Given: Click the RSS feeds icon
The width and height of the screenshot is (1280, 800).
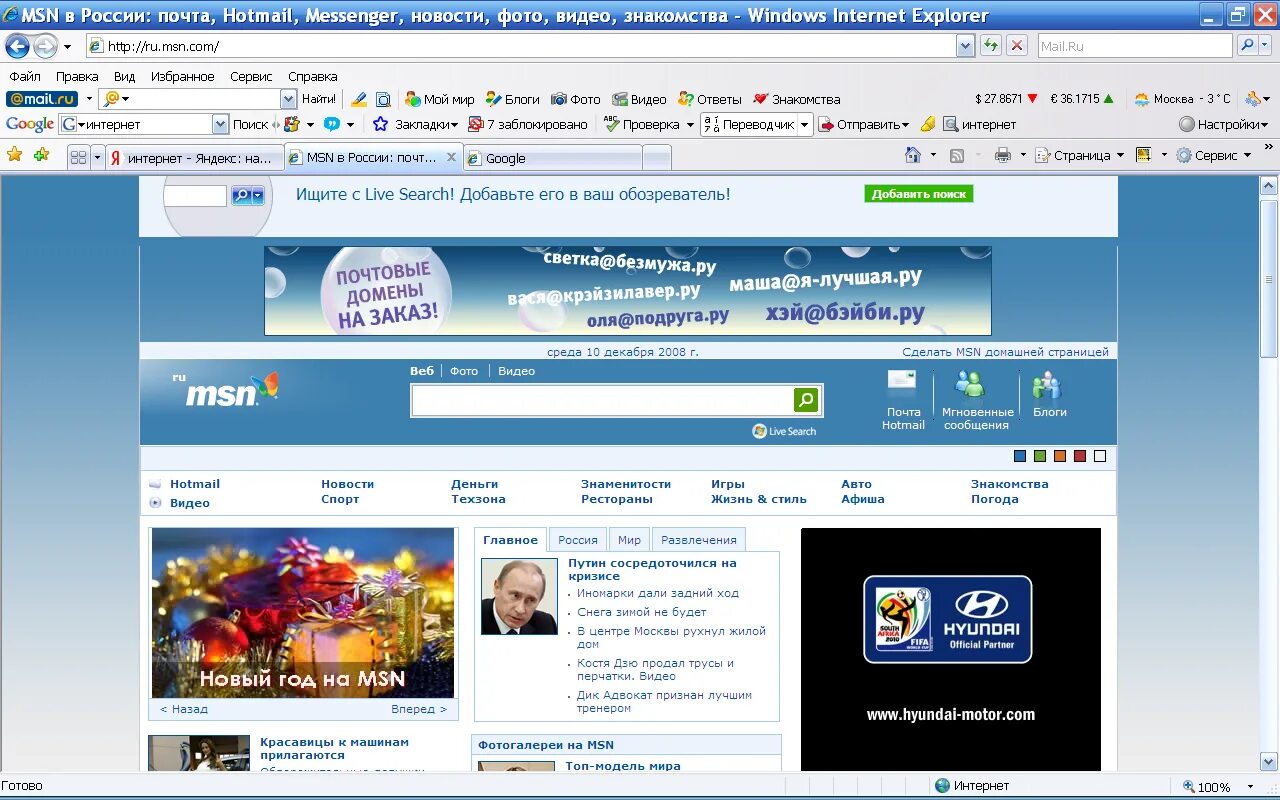Looking at the screenshot, I should click(957, 155).
